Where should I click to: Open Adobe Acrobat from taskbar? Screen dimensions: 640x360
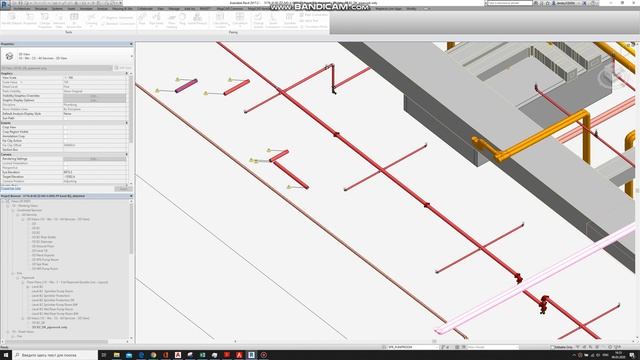pos(239,355)
